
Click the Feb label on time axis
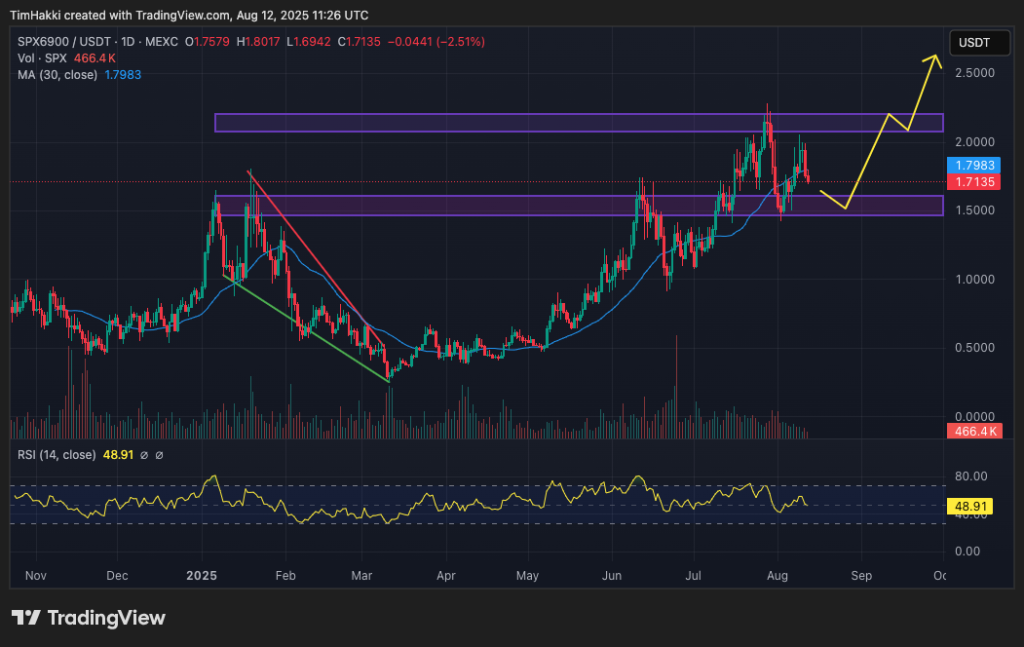[285, 576]
